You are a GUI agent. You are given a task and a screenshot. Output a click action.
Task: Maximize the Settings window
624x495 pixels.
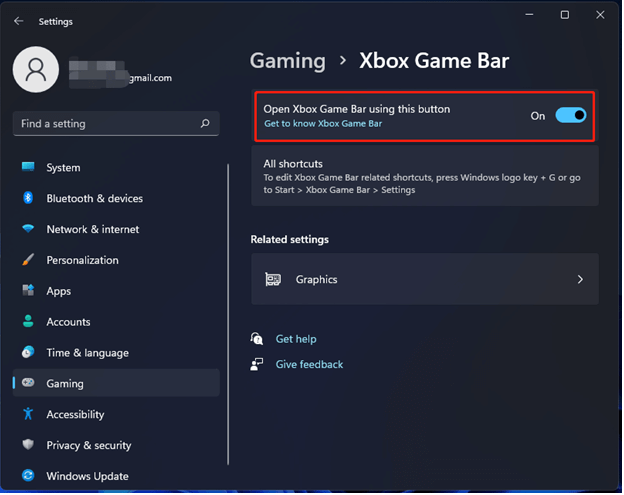[x=565, y=15]
